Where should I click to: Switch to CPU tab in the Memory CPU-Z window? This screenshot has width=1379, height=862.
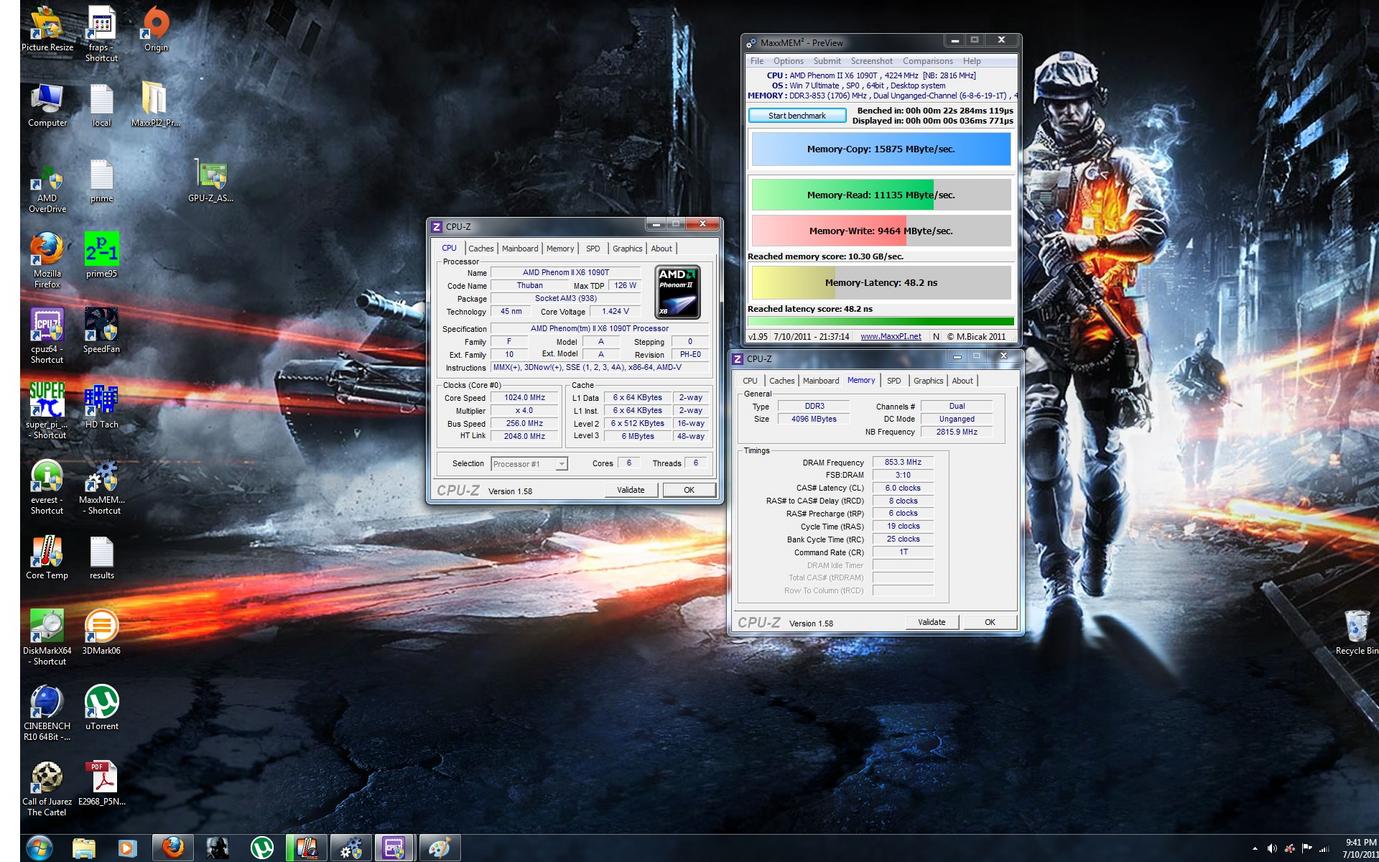point(750,381)
